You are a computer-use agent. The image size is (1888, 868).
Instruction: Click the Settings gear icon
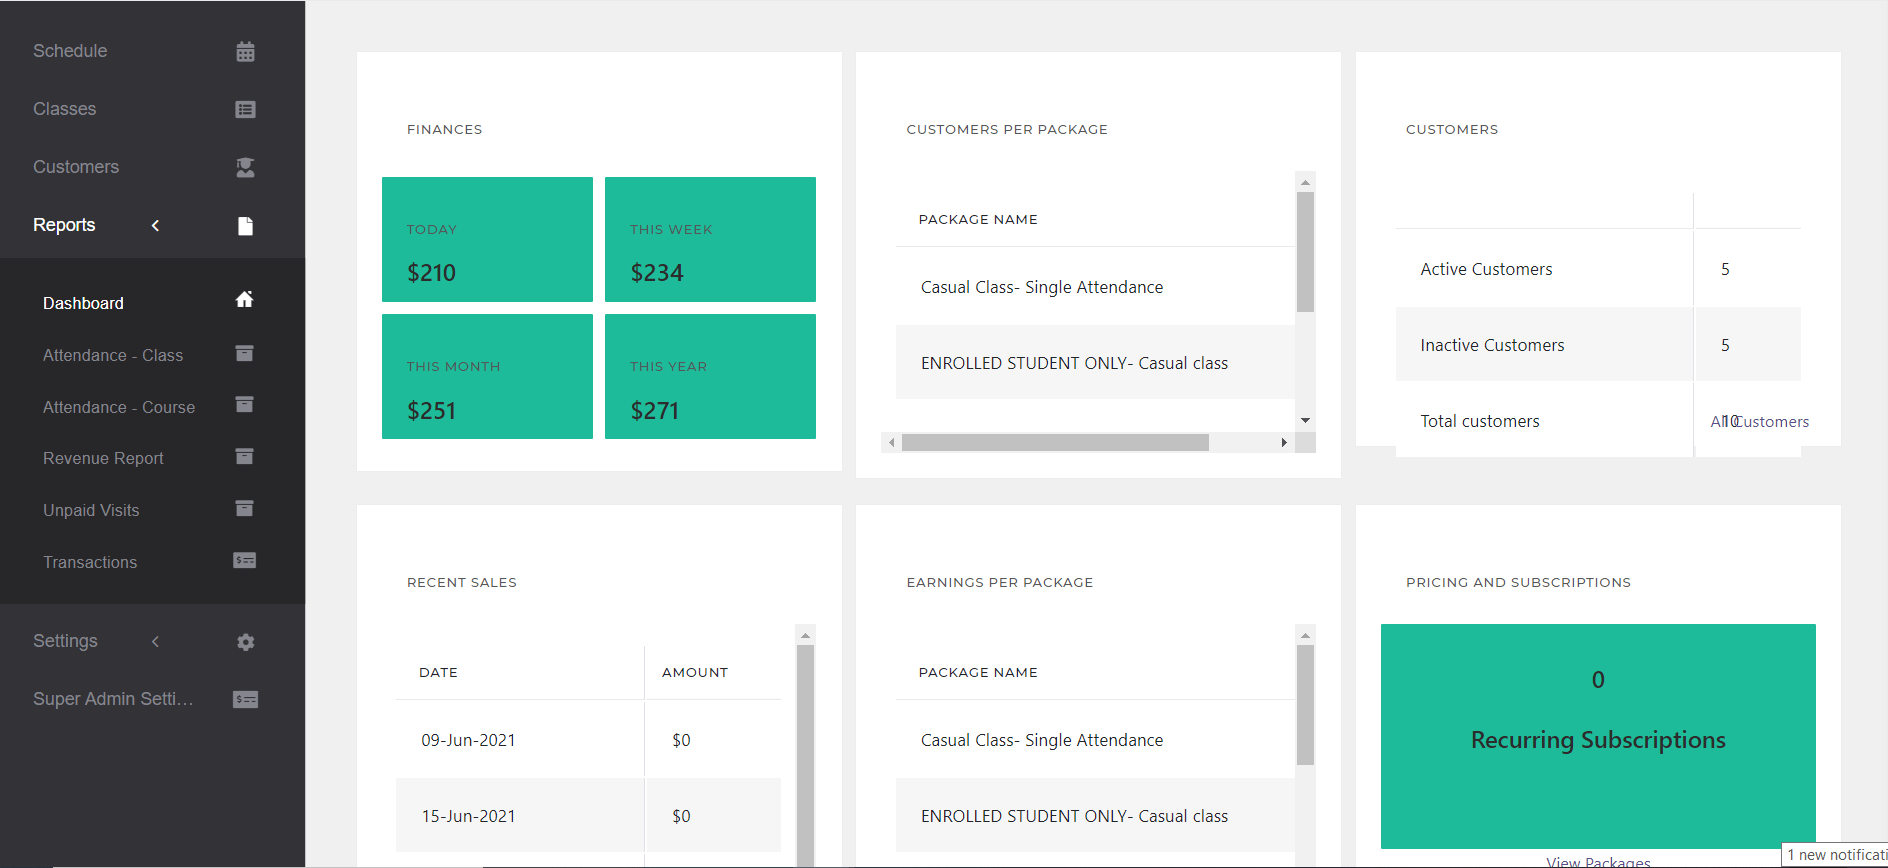(x=245, y=642)
